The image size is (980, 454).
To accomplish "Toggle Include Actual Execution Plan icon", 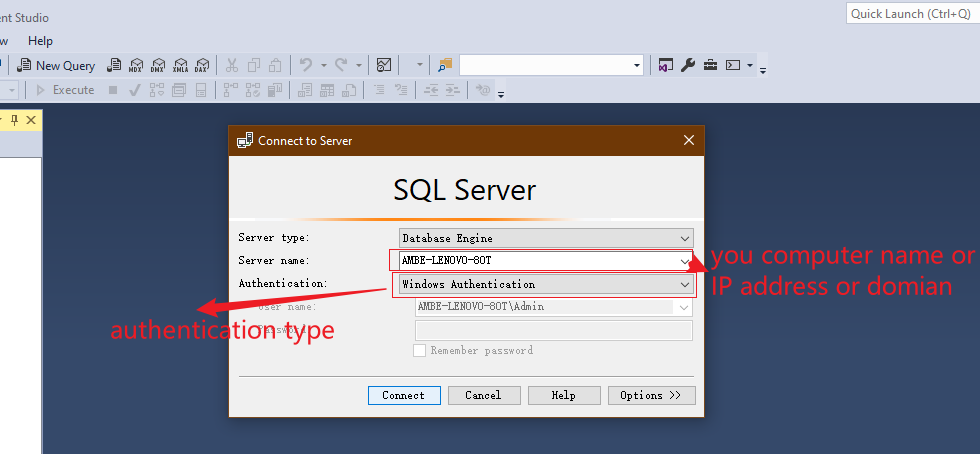I will pos(231,90).
